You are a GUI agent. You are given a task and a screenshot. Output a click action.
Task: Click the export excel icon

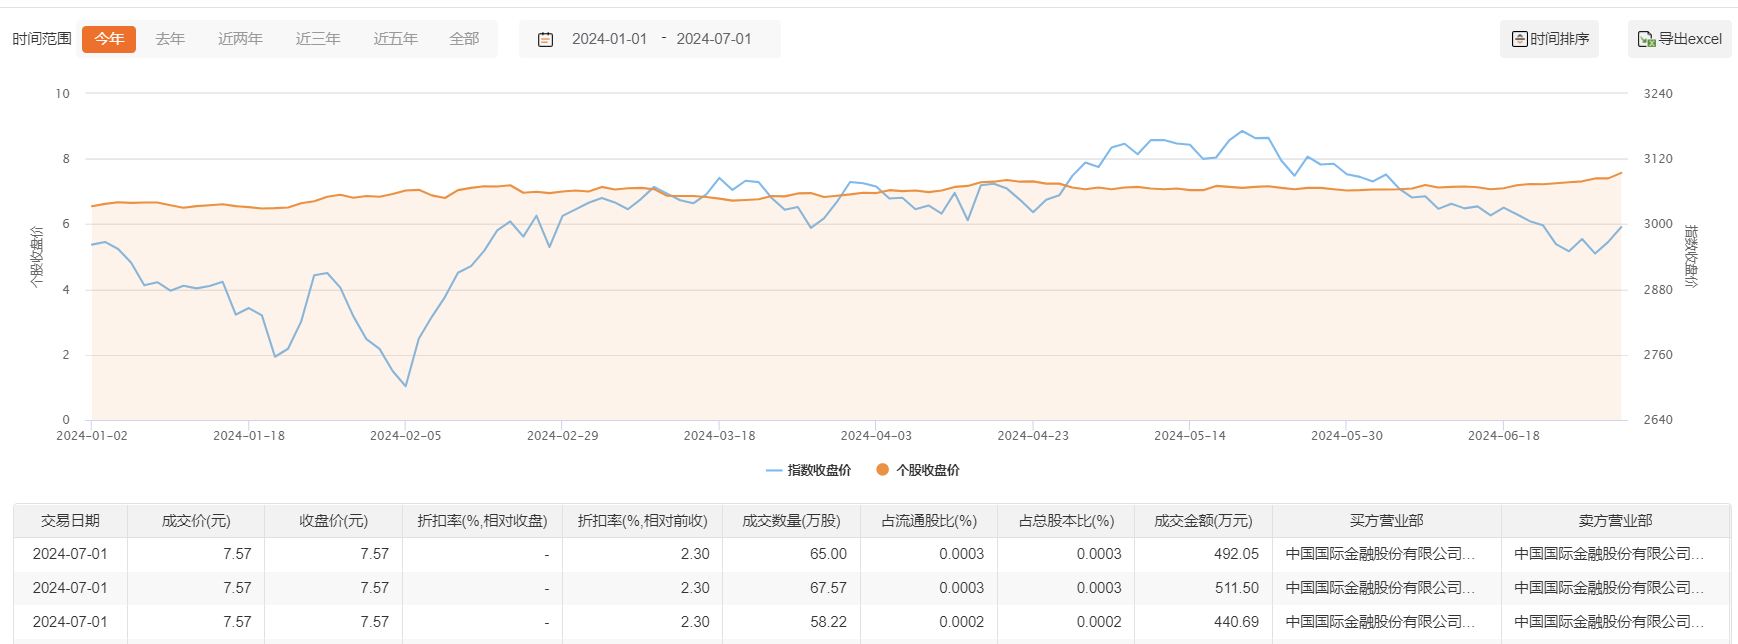(1645, 39)
